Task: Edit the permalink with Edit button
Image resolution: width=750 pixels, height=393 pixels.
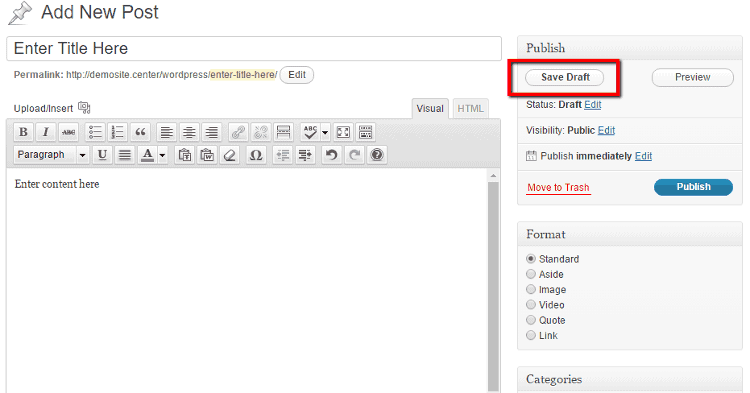Action: tap(297, 75)
